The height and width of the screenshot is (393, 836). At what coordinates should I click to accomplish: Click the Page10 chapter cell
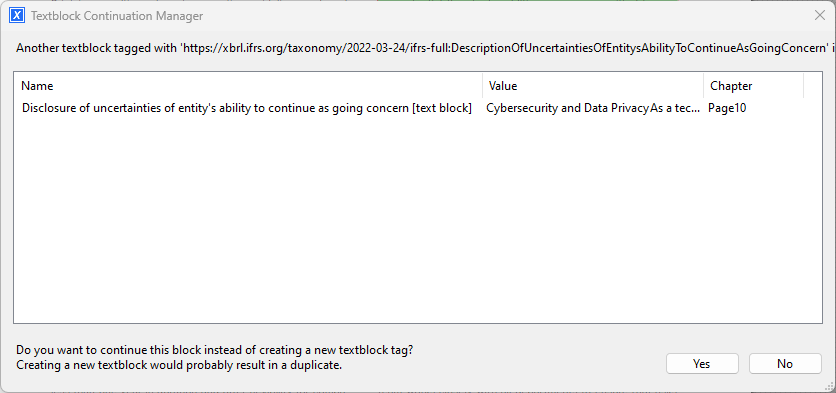click(727, 108)
